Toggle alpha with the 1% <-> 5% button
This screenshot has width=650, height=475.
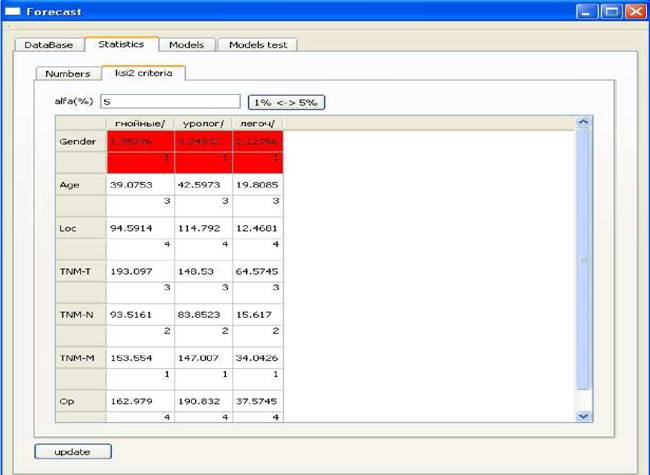tap(286, 102)
